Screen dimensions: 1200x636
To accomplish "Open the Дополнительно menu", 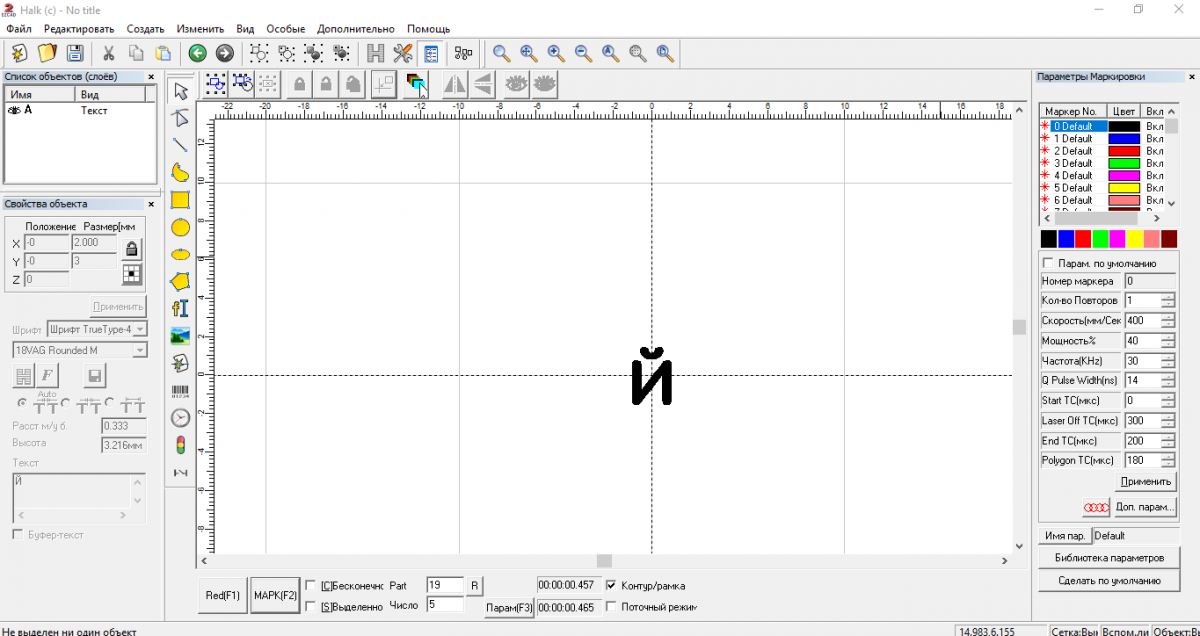I will pyautogui.click(x=356, y=29).
